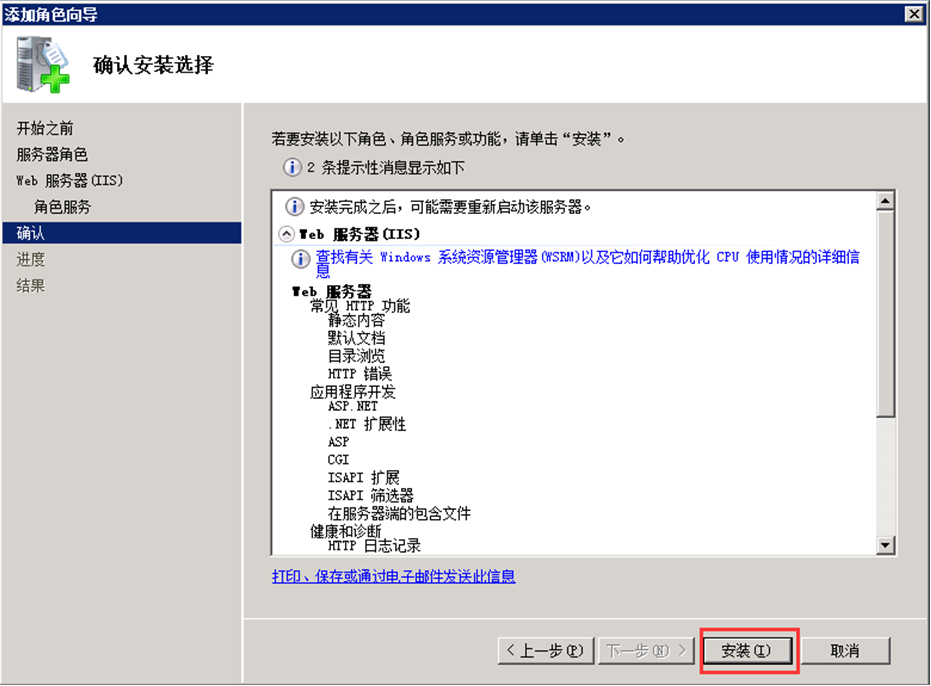The image size is (931, 686).
Task: Click the 取消 button
Action: coord(844,650)
